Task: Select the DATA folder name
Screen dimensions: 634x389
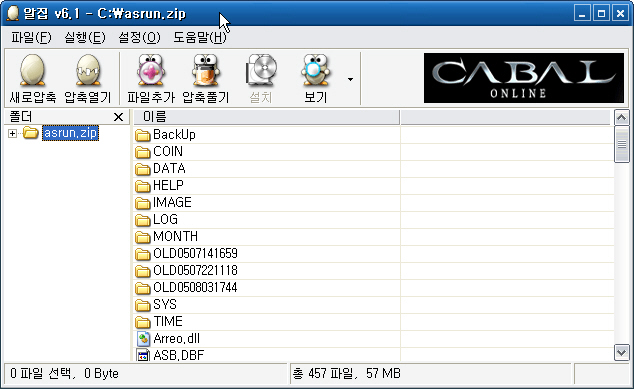Action: coord(169,168)
